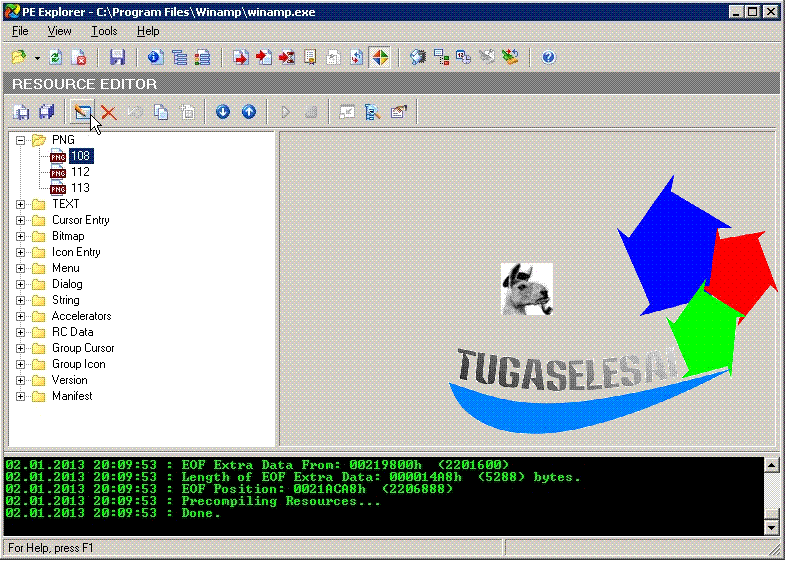This screenshot has height=562, width=787.
Task: Open the Tools menu
Action: (x=104, y=31)
